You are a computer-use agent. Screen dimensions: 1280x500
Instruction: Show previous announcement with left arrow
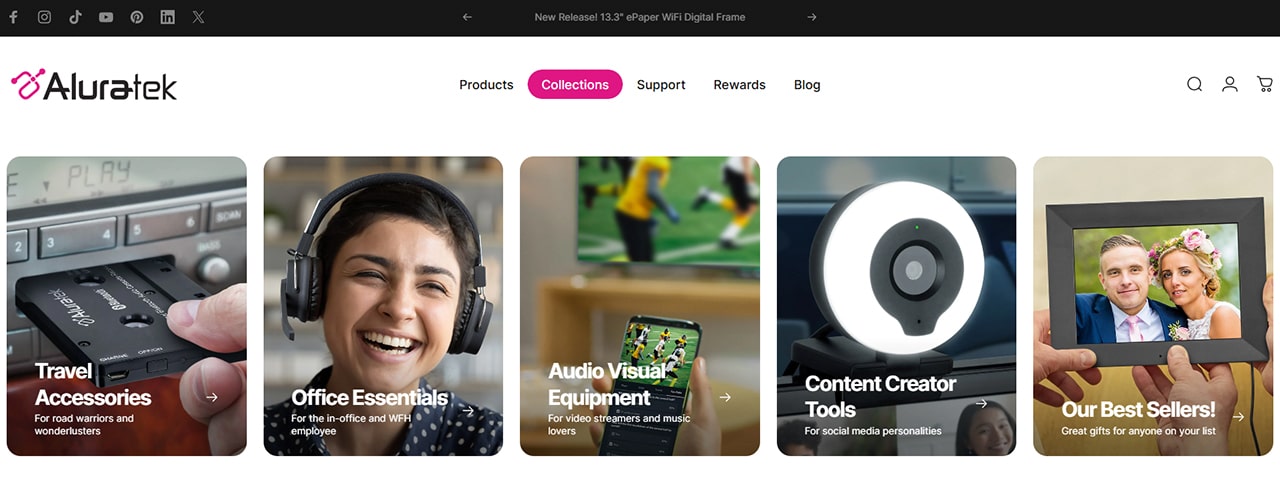(x=467, y=17)
